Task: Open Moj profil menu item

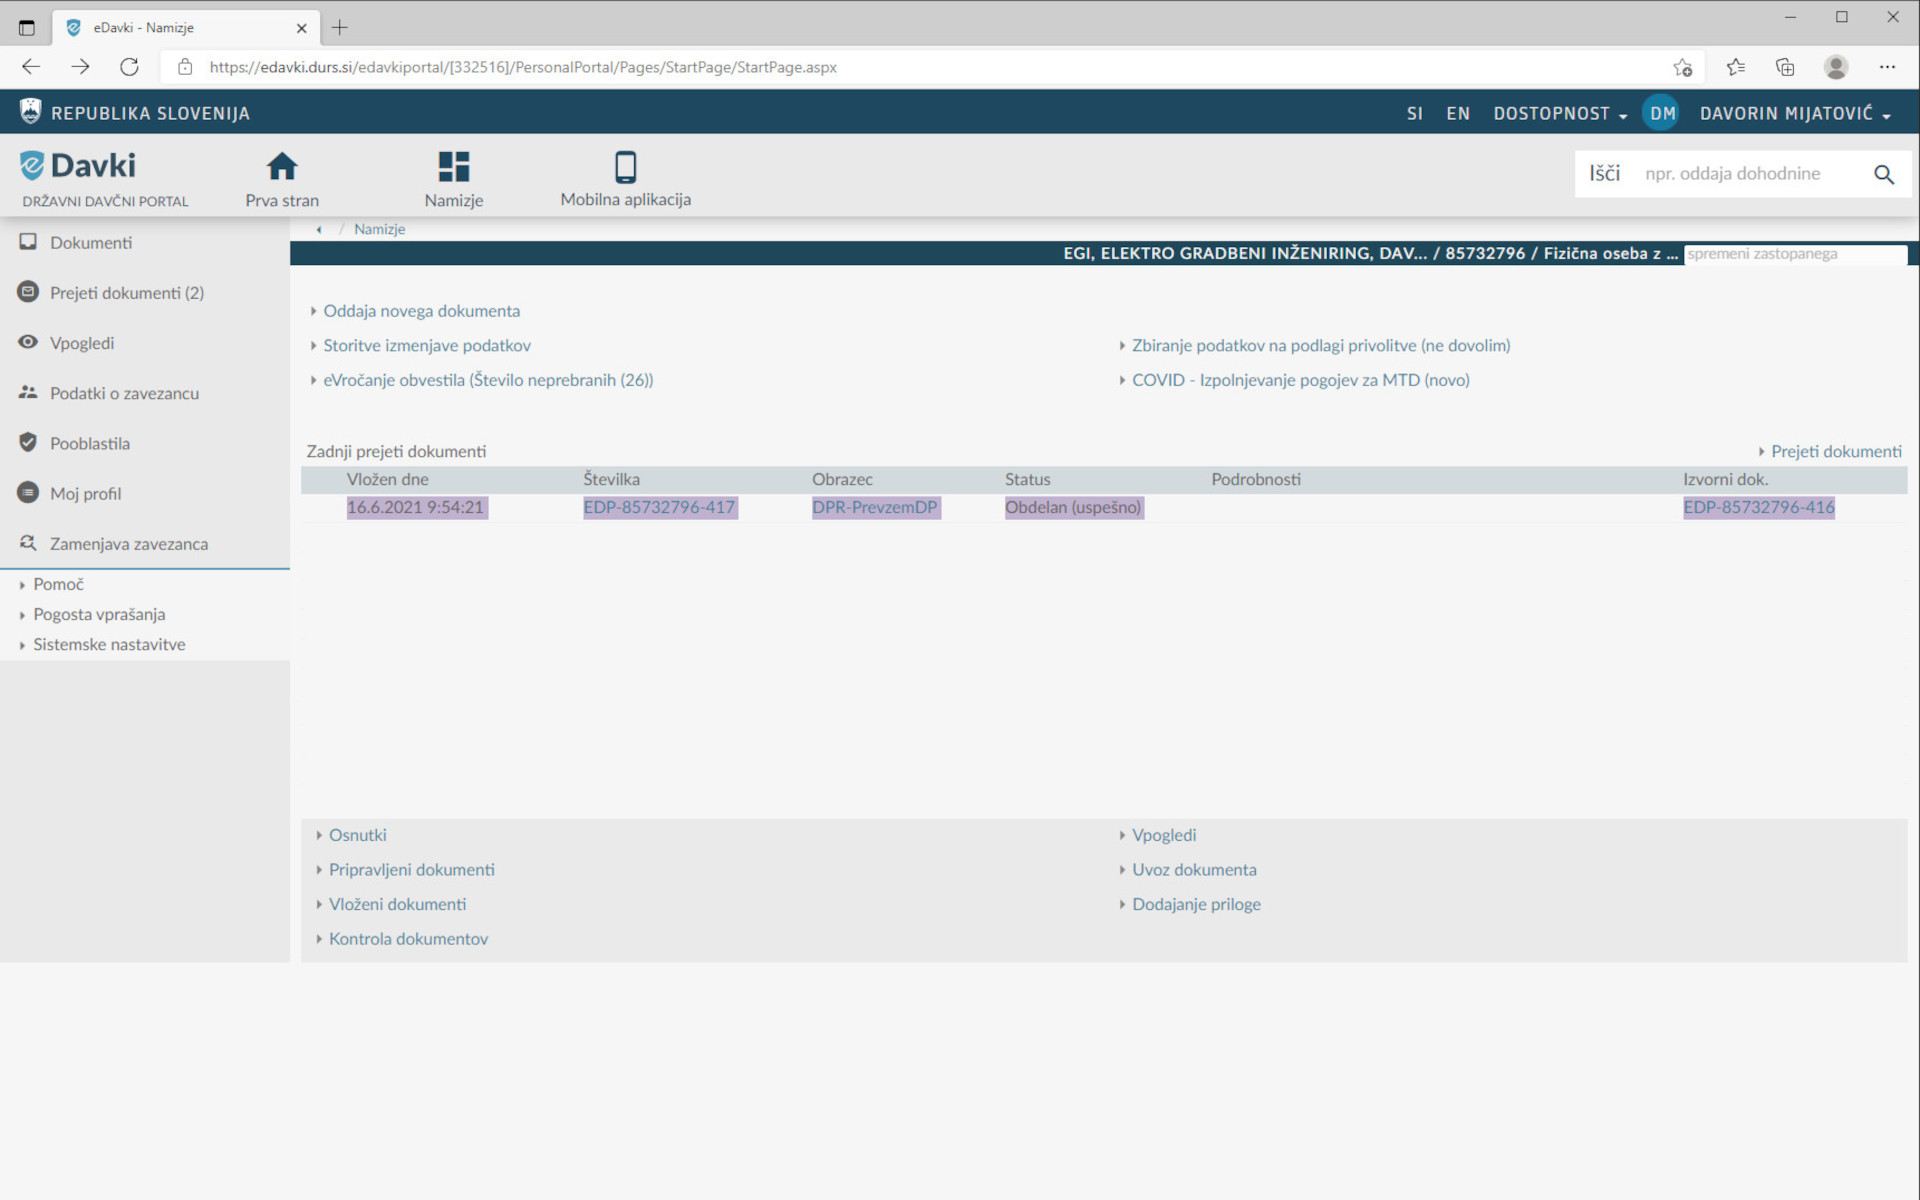Action: (85, 494)
